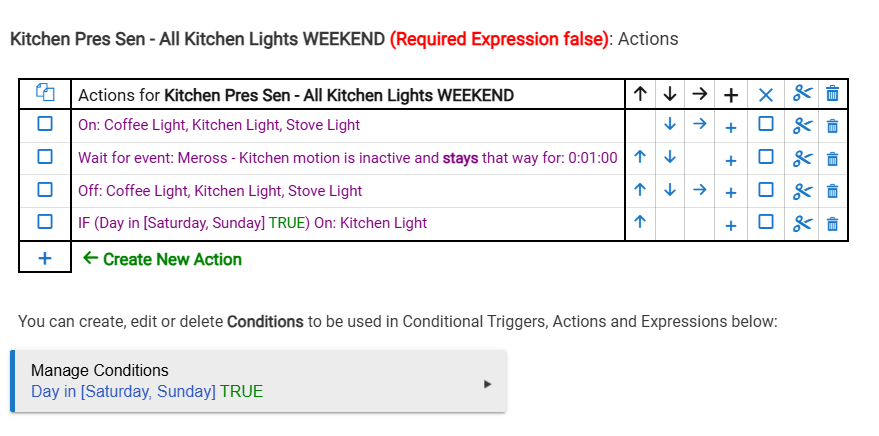This screenshot has width=879, height=436.
Task: Open the Wait for event Meross action
Action: [x=347, y=158]
